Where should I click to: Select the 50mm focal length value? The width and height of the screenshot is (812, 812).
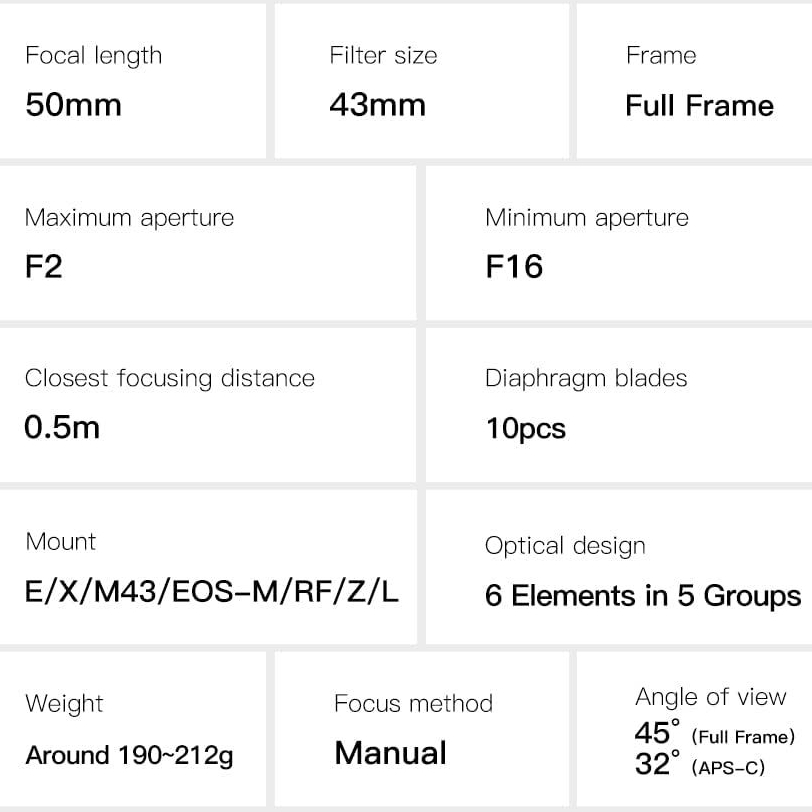pos(74,105)
